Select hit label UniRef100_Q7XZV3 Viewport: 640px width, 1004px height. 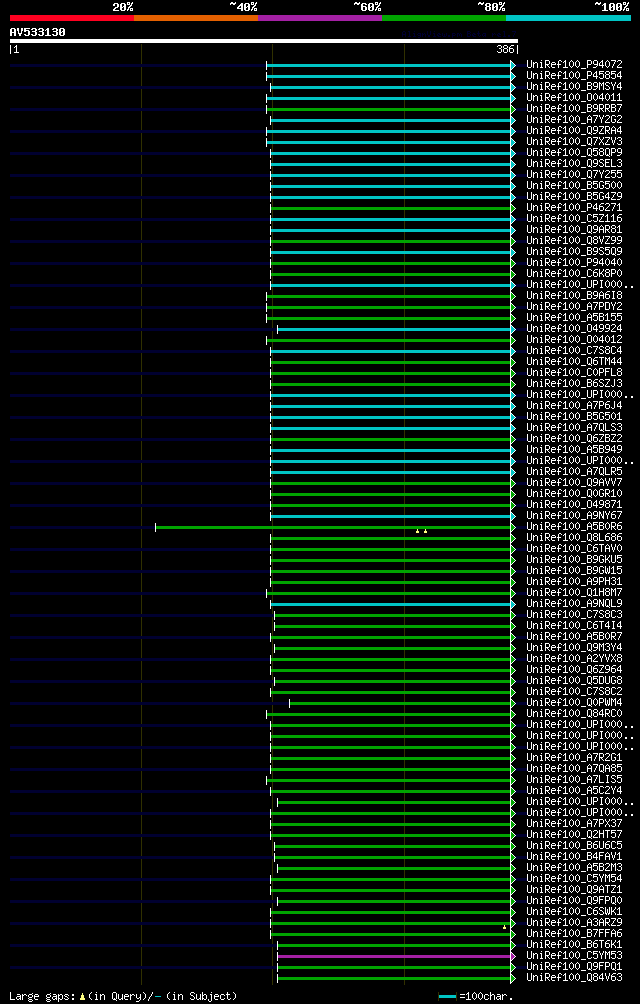click(574, 142)
